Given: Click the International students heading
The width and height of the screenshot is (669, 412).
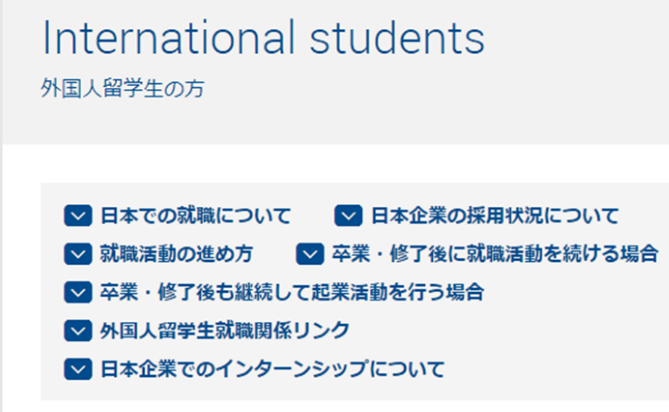Looking at the screenshot, I should click(x=263, y=38).
